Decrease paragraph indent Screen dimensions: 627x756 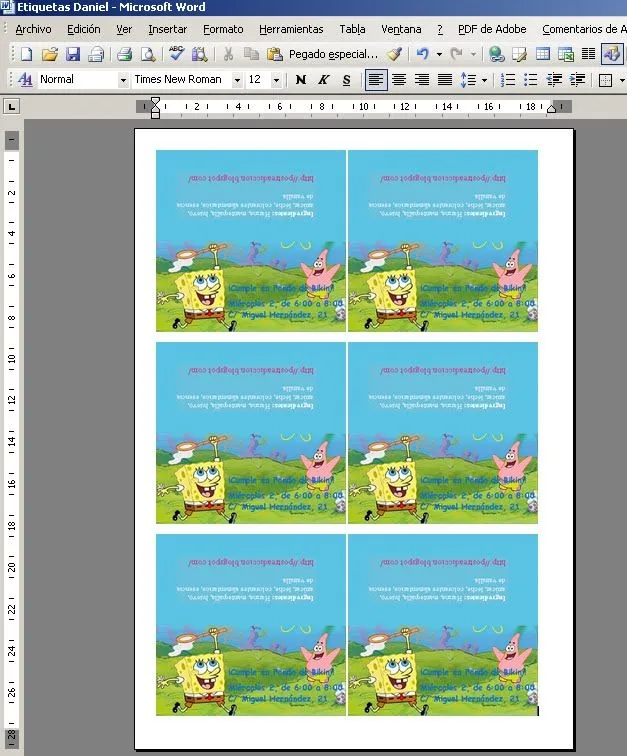[x=554, y=80]
